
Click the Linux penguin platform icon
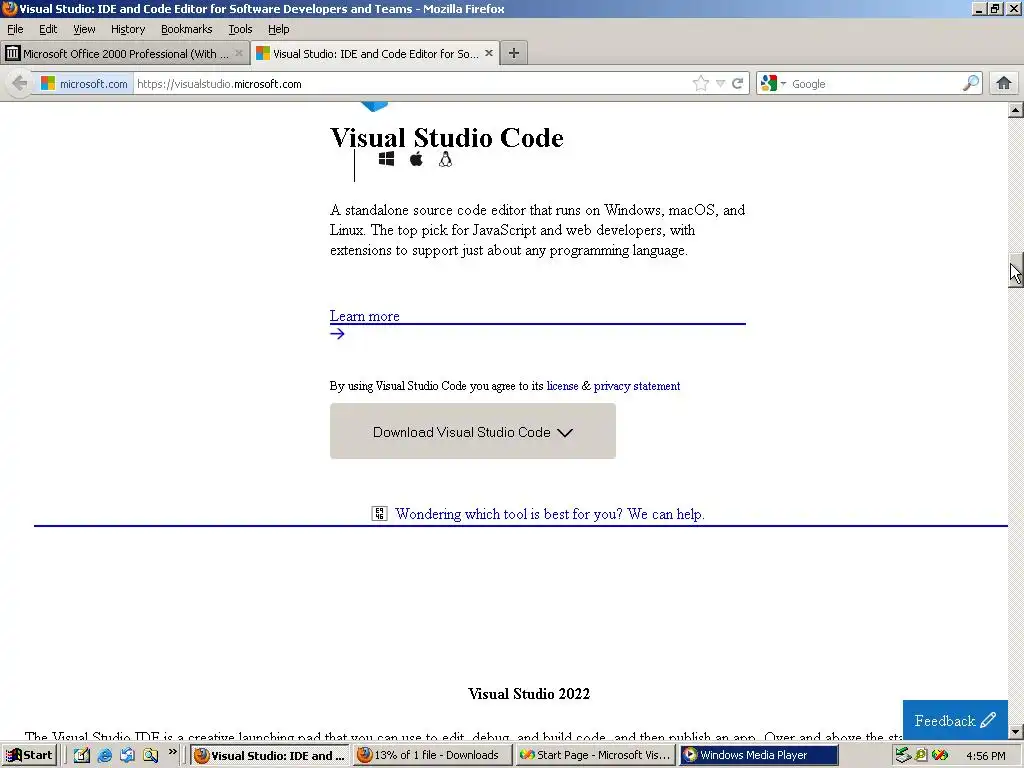(x=445, y=159)
